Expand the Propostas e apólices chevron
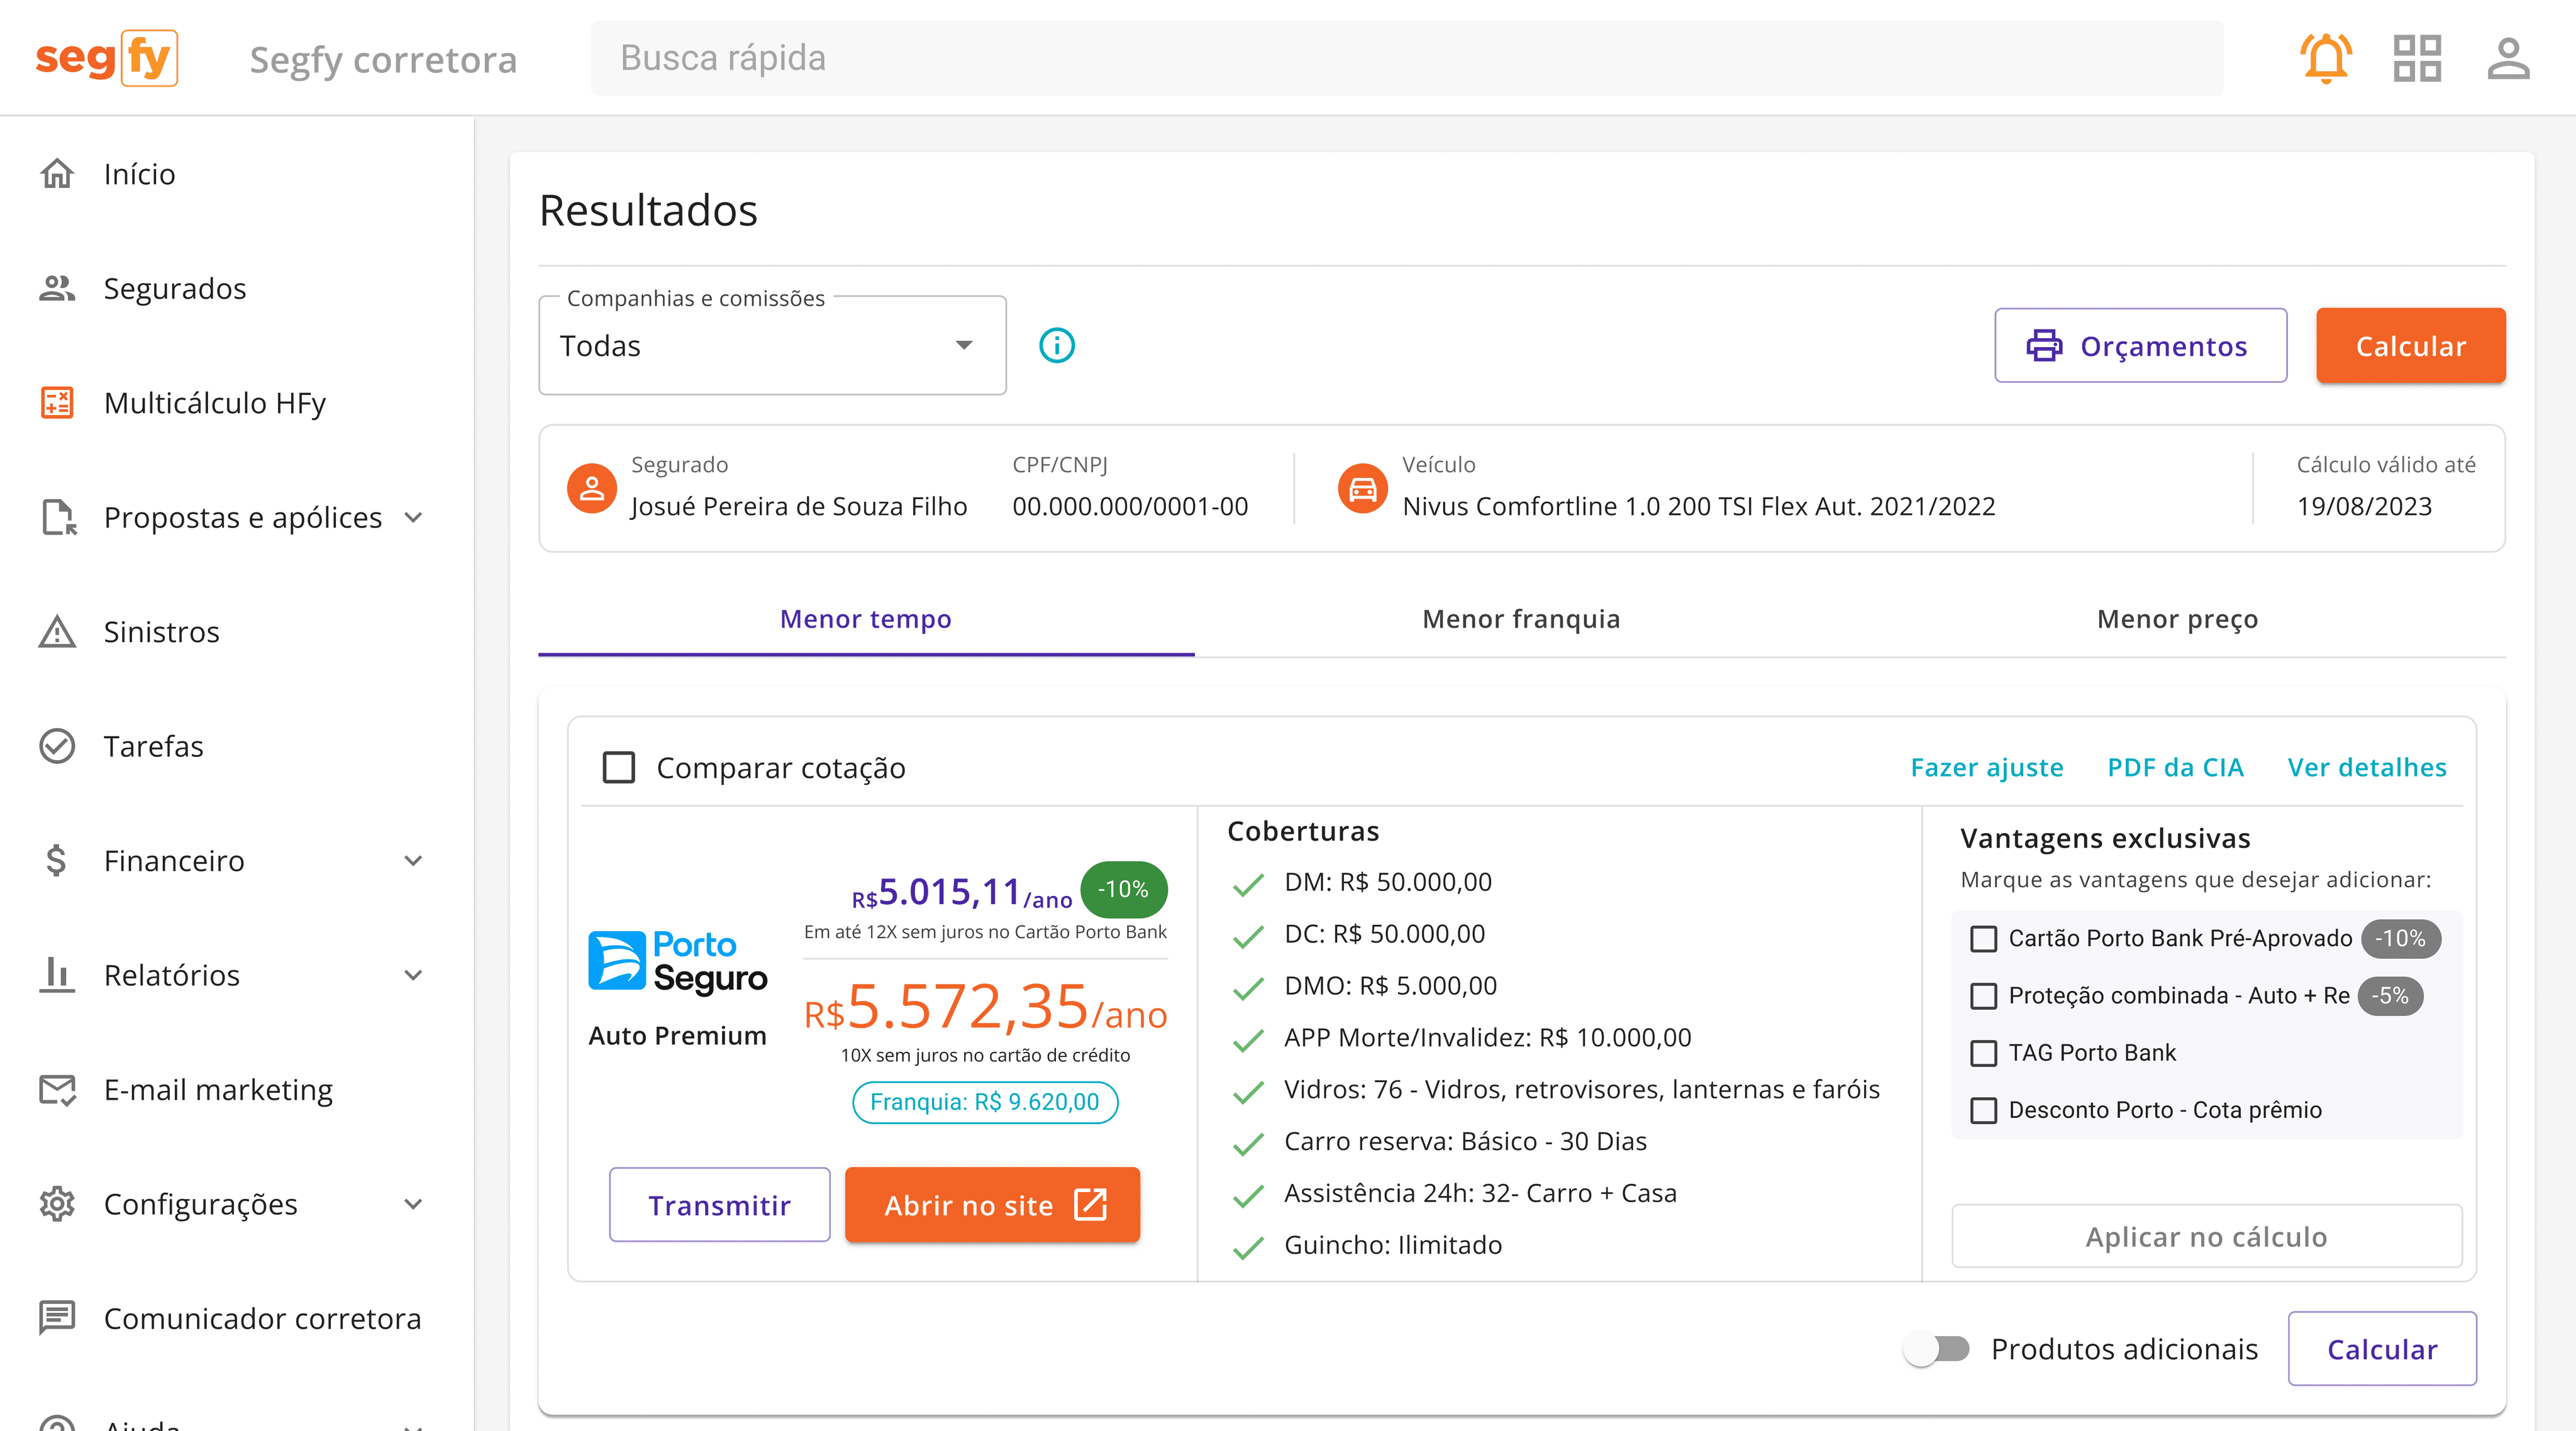This screenshot has height=1431, width=2576. (x=413, y=517)
